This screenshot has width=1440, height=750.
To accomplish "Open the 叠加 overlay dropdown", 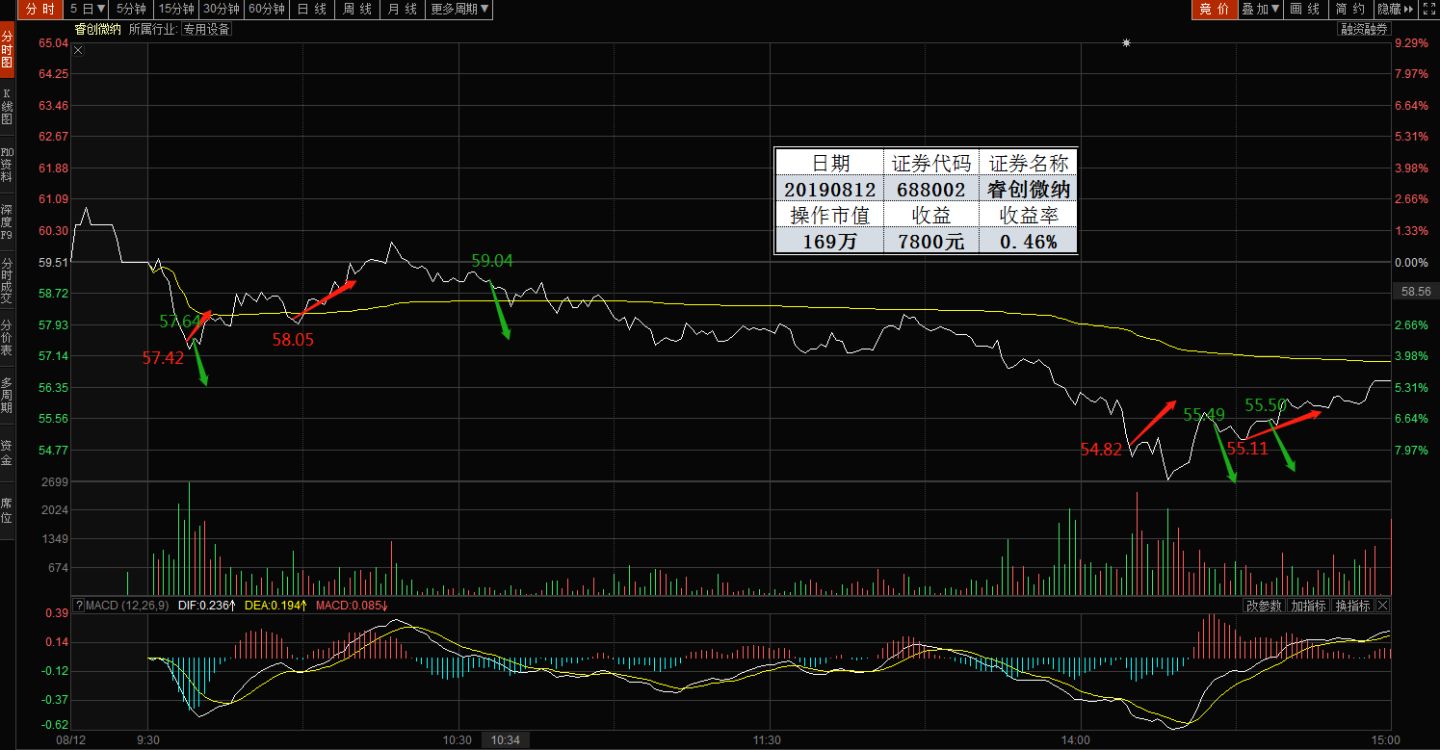I will tap(1260, 9).
